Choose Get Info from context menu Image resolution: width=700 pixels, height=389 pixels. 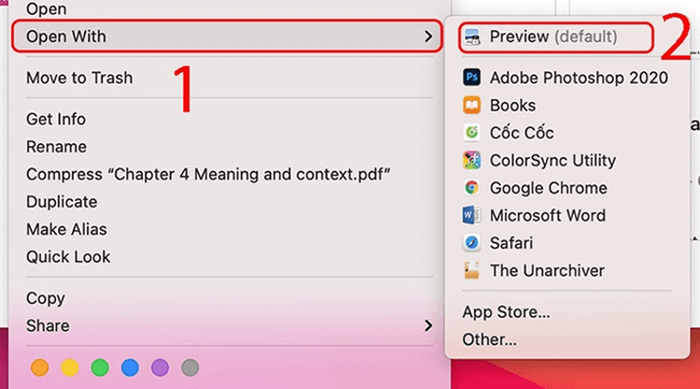coord(56,119)
